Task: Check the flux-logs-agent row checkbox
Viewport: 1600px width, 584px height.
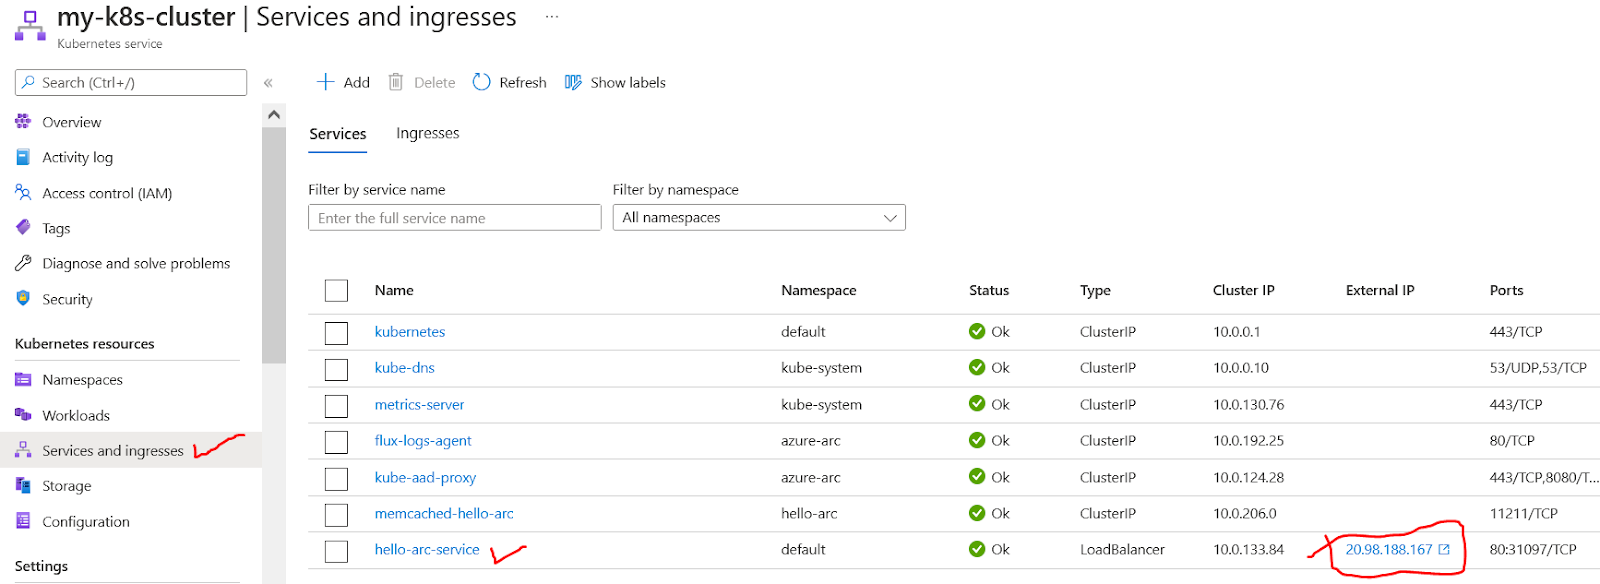Action: coord(336,442)
